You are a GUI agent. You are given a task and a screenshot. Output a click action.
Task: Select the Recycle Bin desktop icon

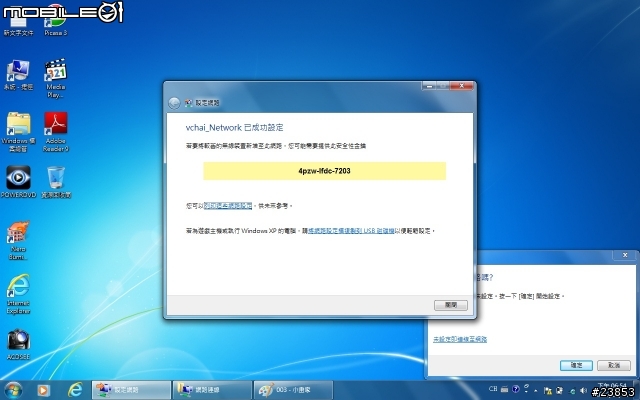point(56,182)
